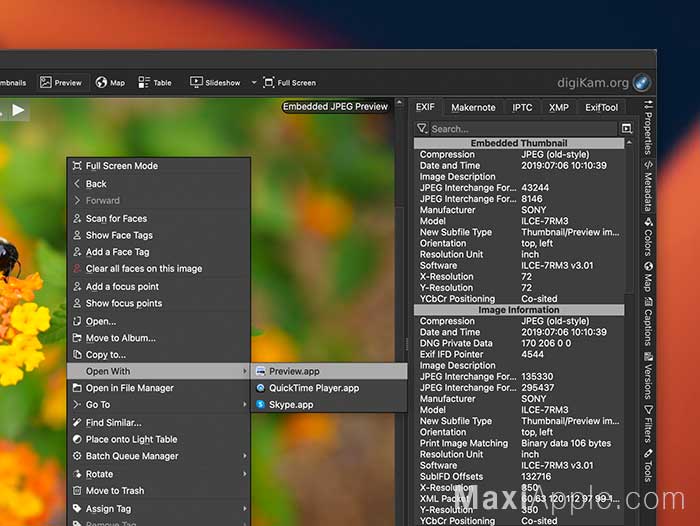Switch to Table view

coord(155,83)
